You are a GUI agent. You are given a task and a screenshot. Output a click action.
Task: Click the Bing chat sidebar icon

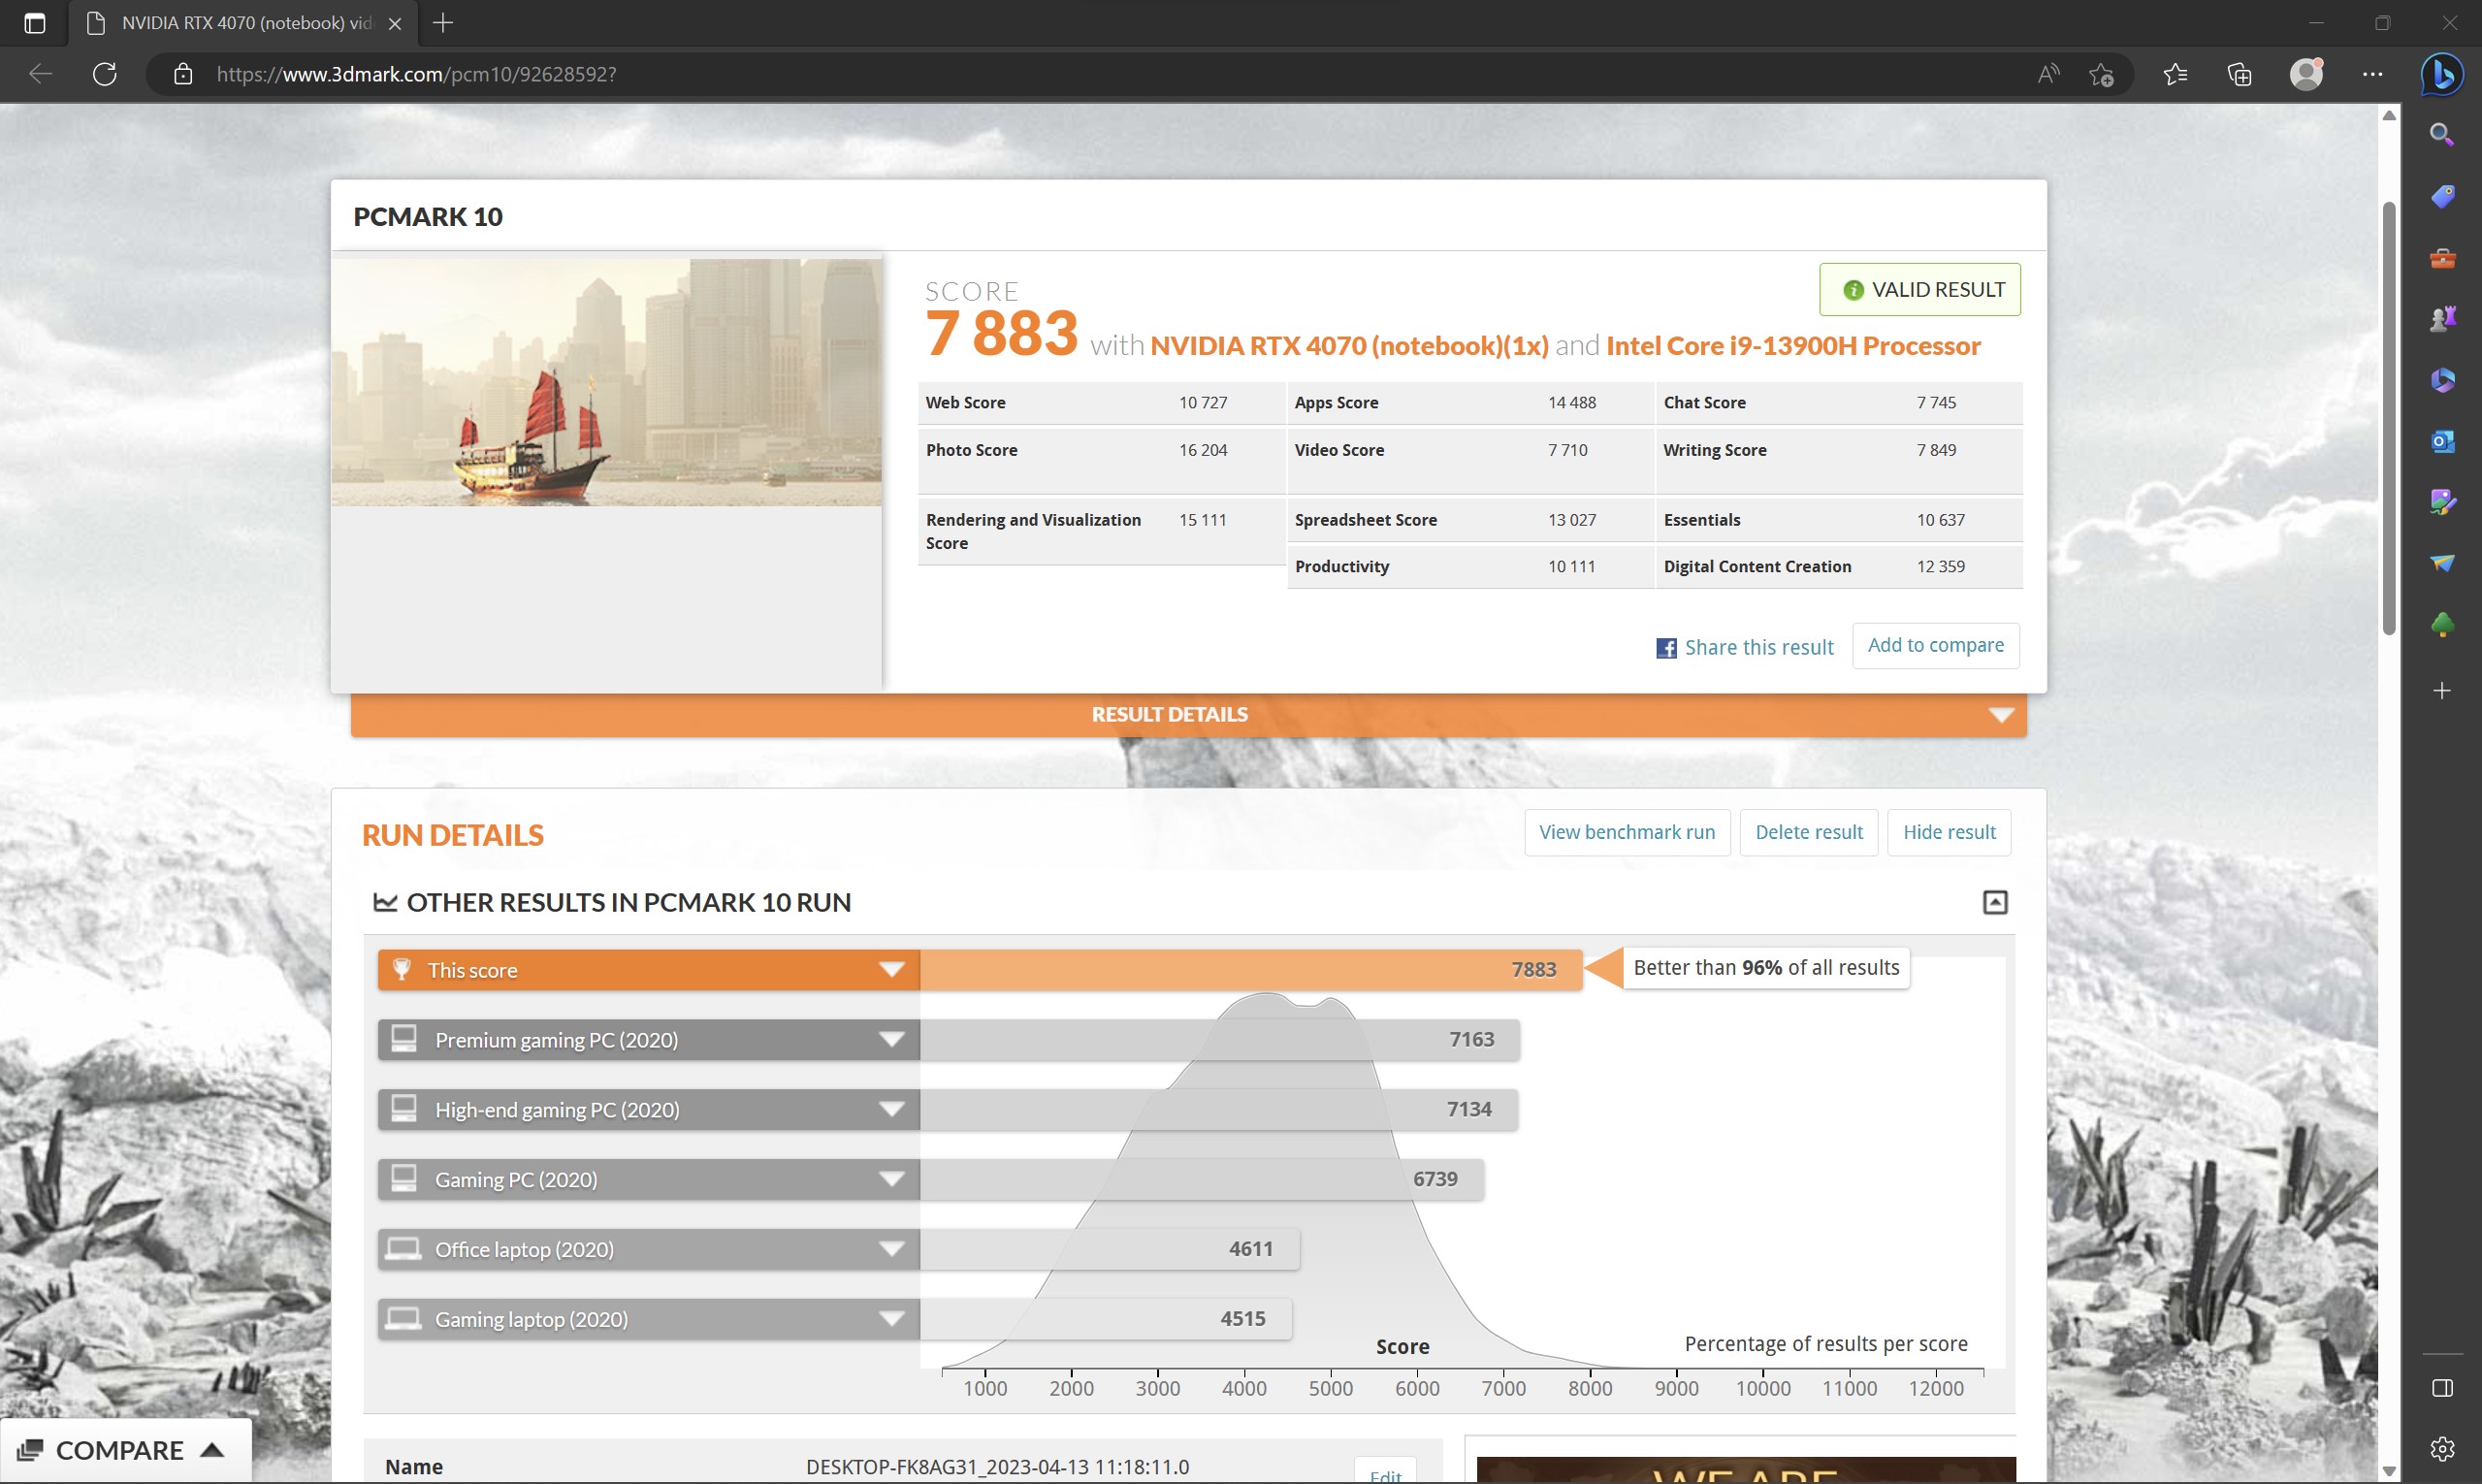[x=2441, y=75]
